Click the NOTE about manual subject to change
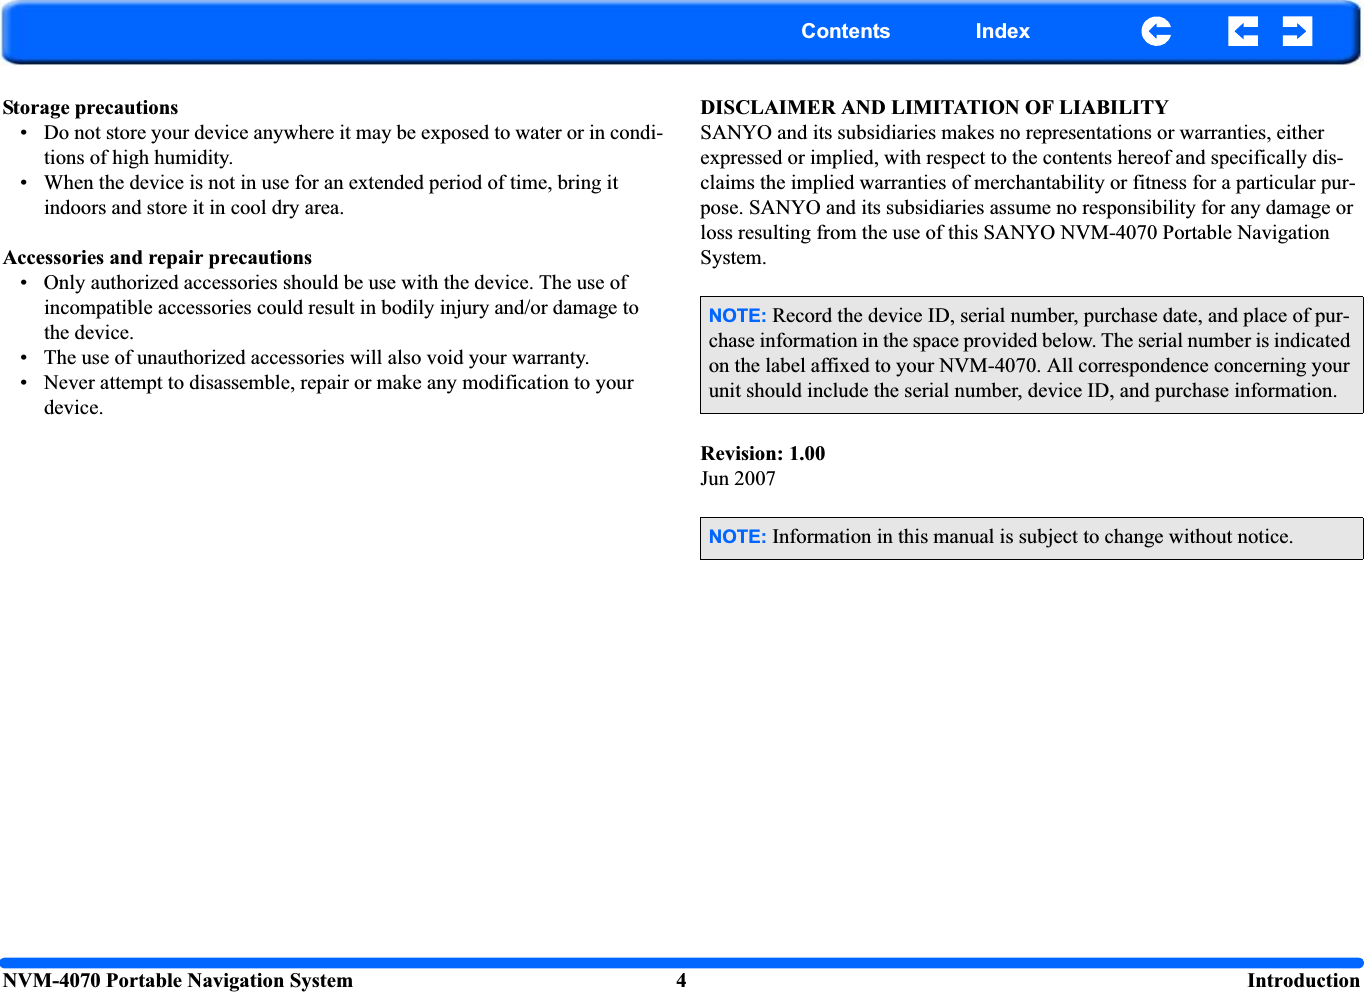 pyautogui.click(x=1031, y=538)
